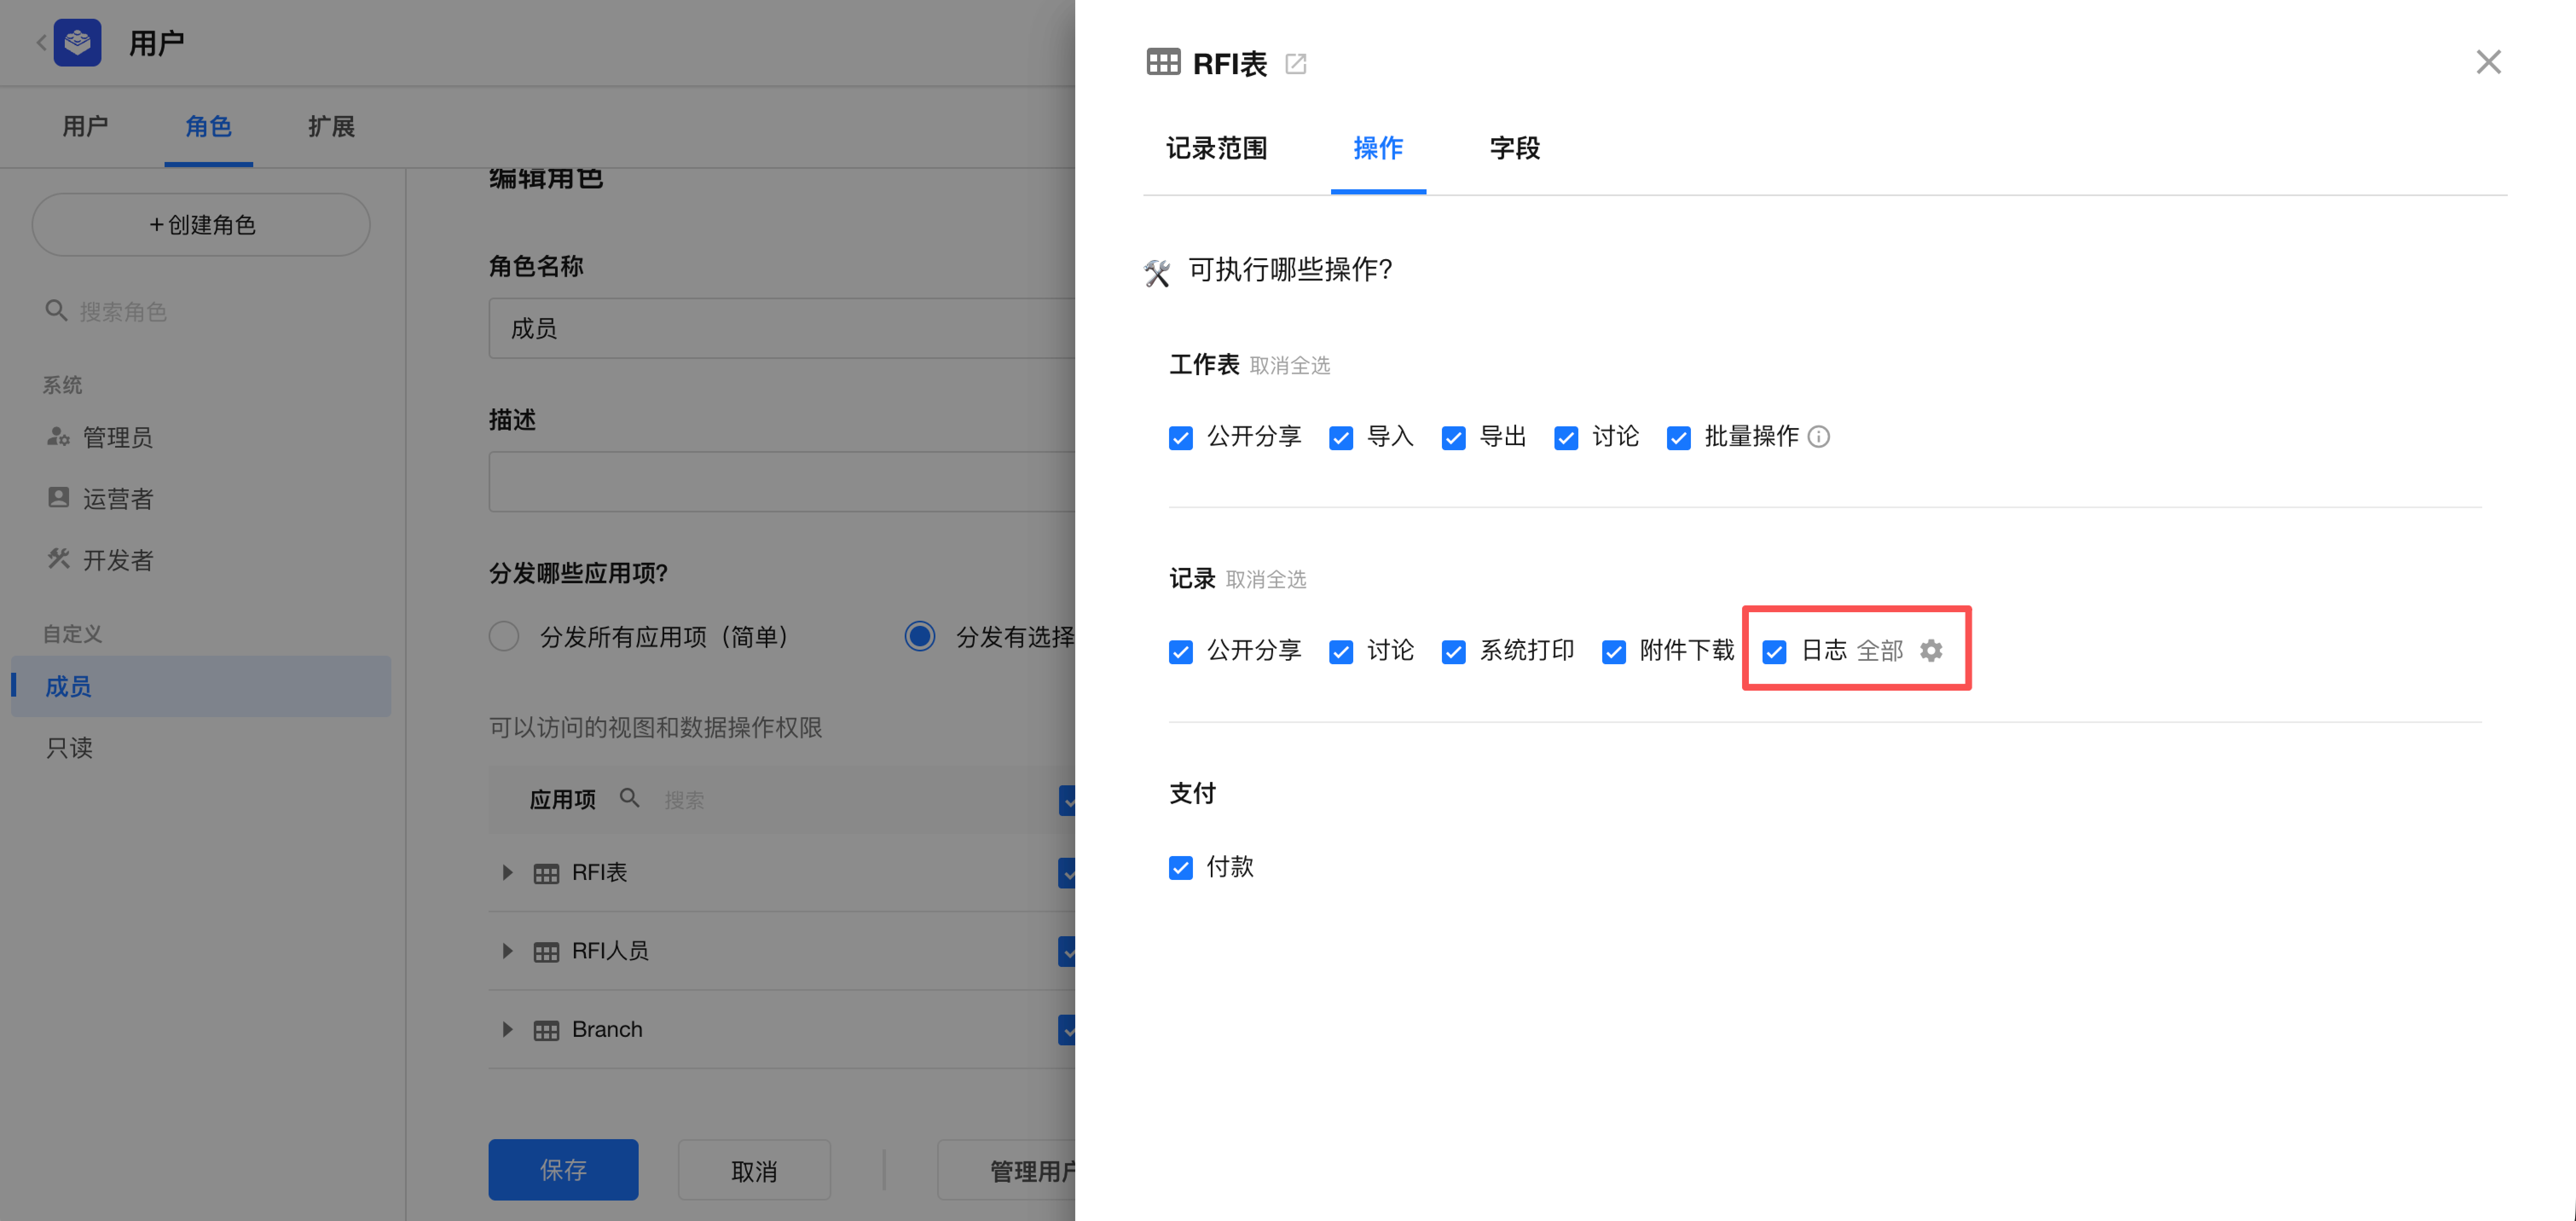Click the RFI人员 table icon
The image size is (2576, 1221).
[546, 952]
